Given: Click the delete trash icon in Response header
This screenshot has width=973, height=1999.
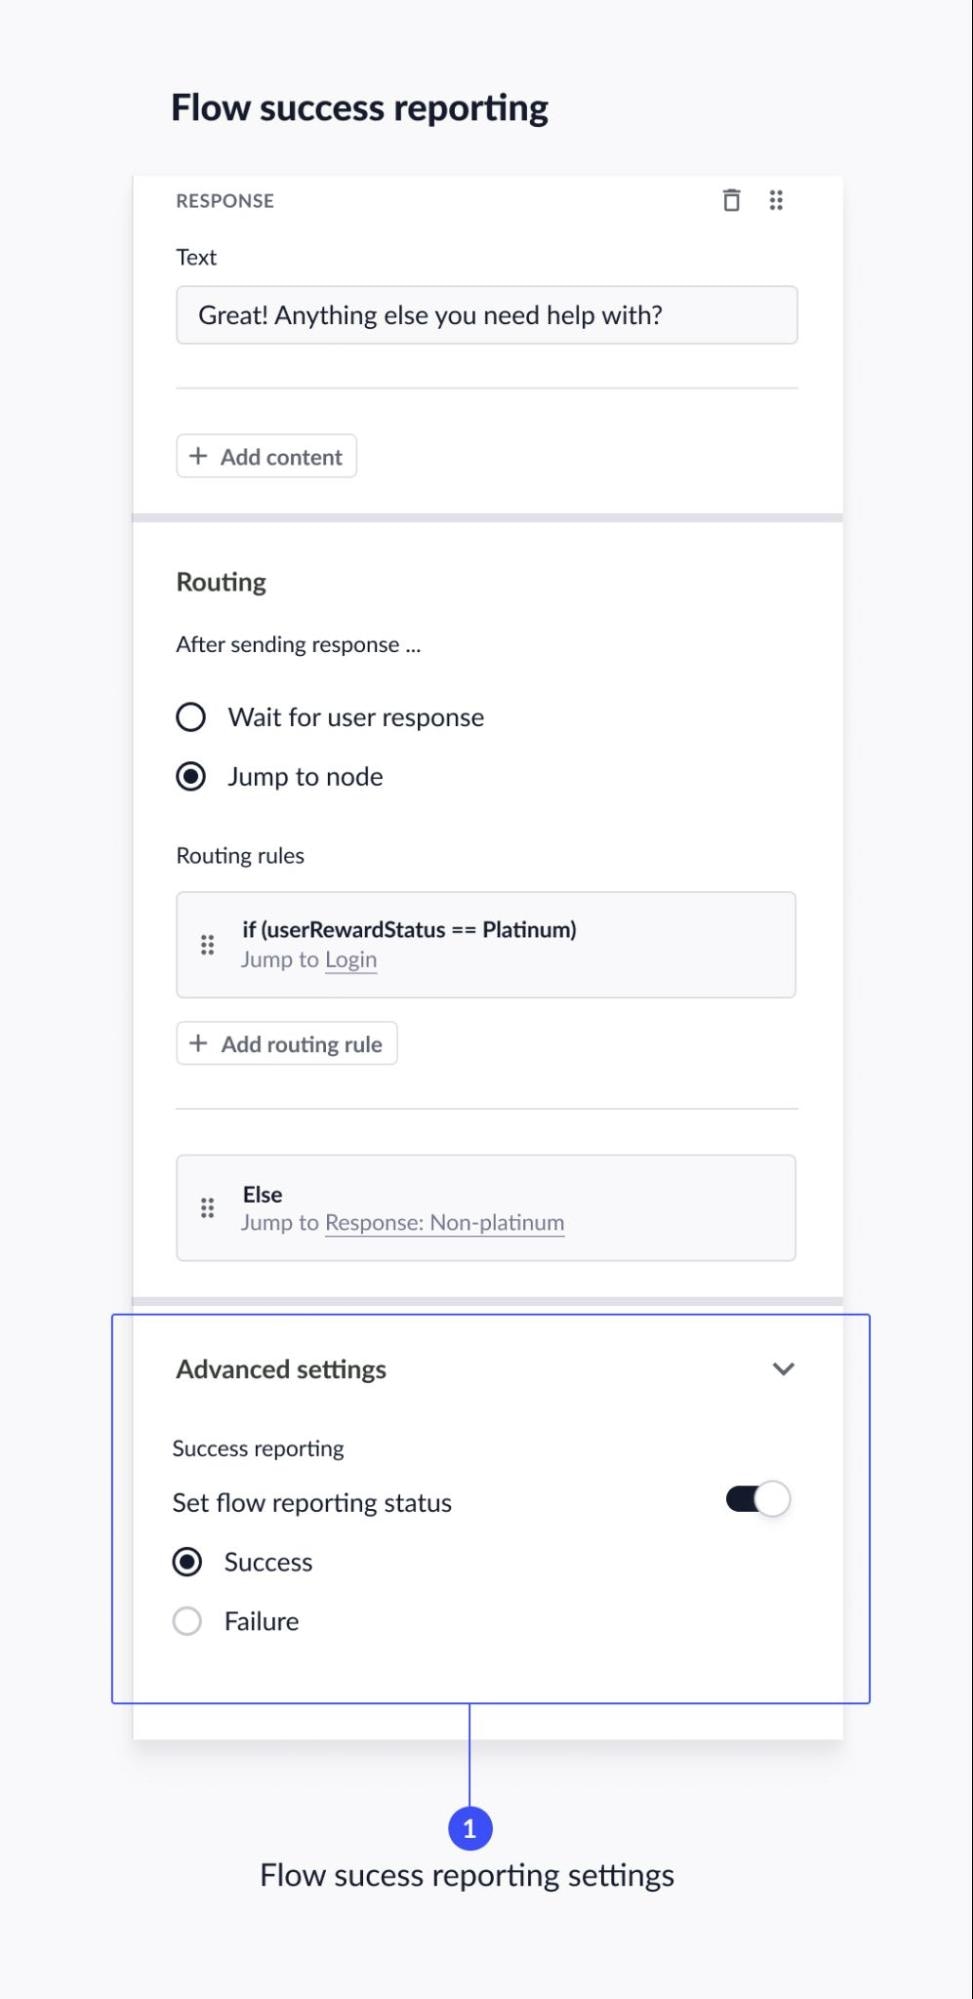Looking at the screenshot, I should 732,201.
